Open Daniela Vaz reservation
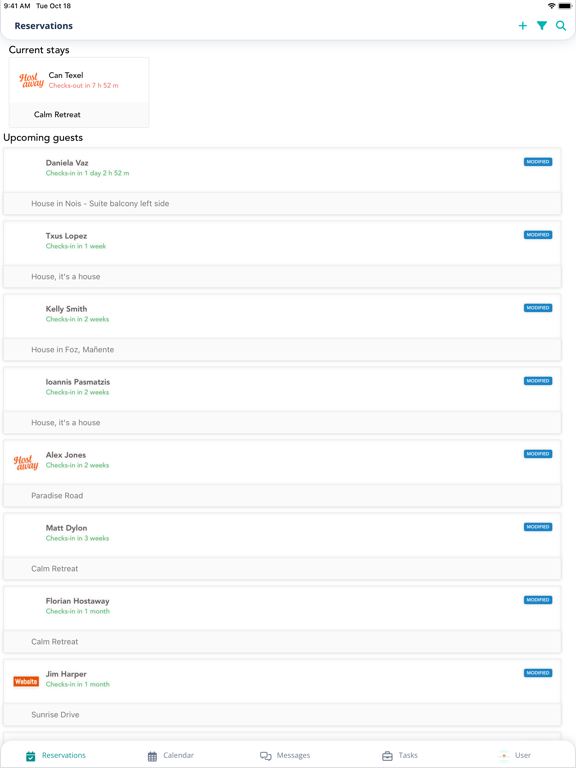The height and width of the screenshot is (768, 576). click(282, 181)
